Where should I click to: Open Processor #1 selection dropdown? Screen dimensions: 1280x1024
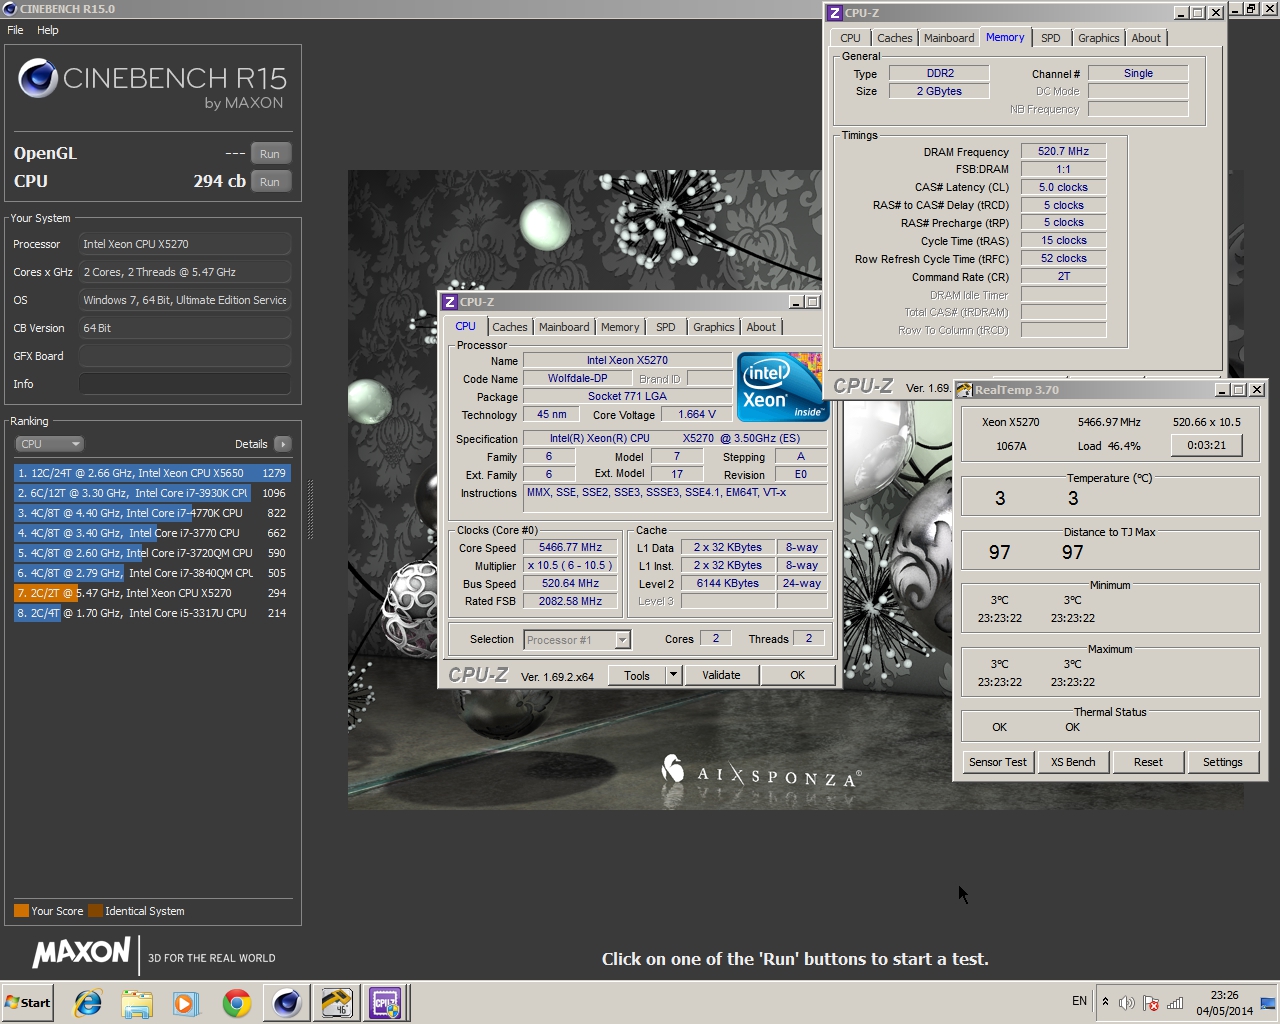(x=577, y=640)
